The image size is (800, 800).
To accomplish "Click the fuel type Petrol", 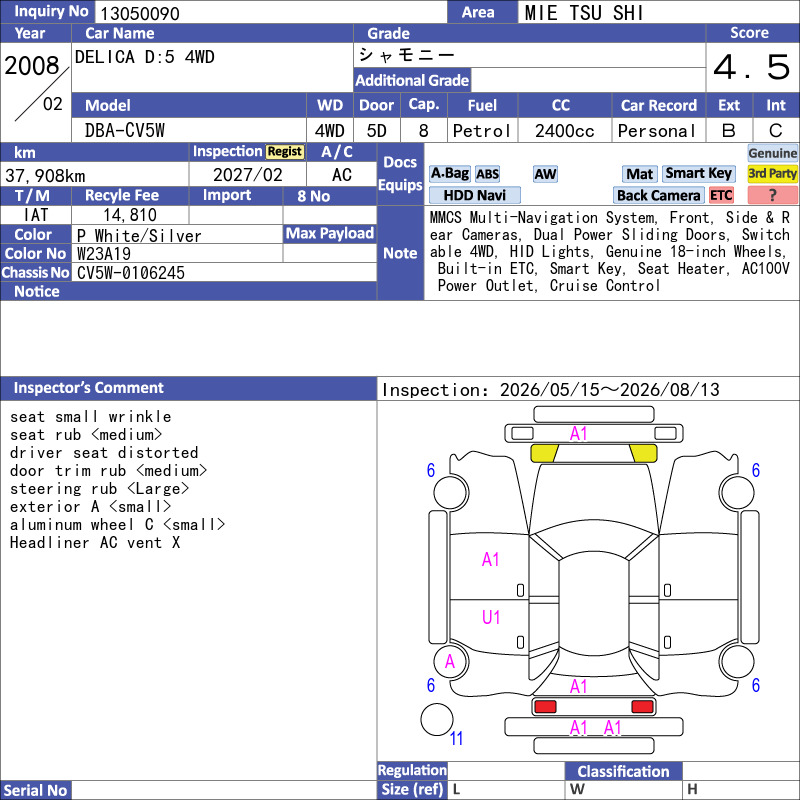I will 482,131.
